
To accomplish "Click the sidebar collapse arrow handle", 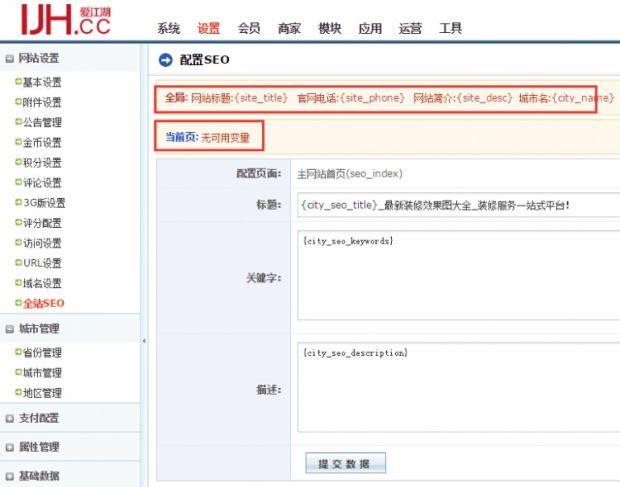I will point(144,341).
